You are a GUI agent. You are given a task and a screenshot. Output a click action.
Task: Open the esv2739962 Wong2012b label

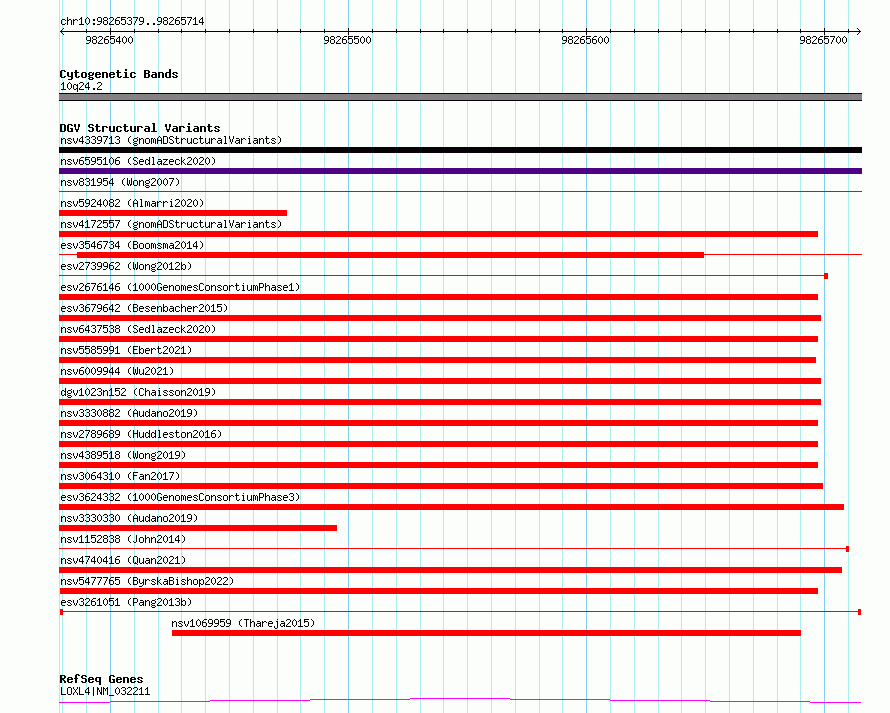126,266
